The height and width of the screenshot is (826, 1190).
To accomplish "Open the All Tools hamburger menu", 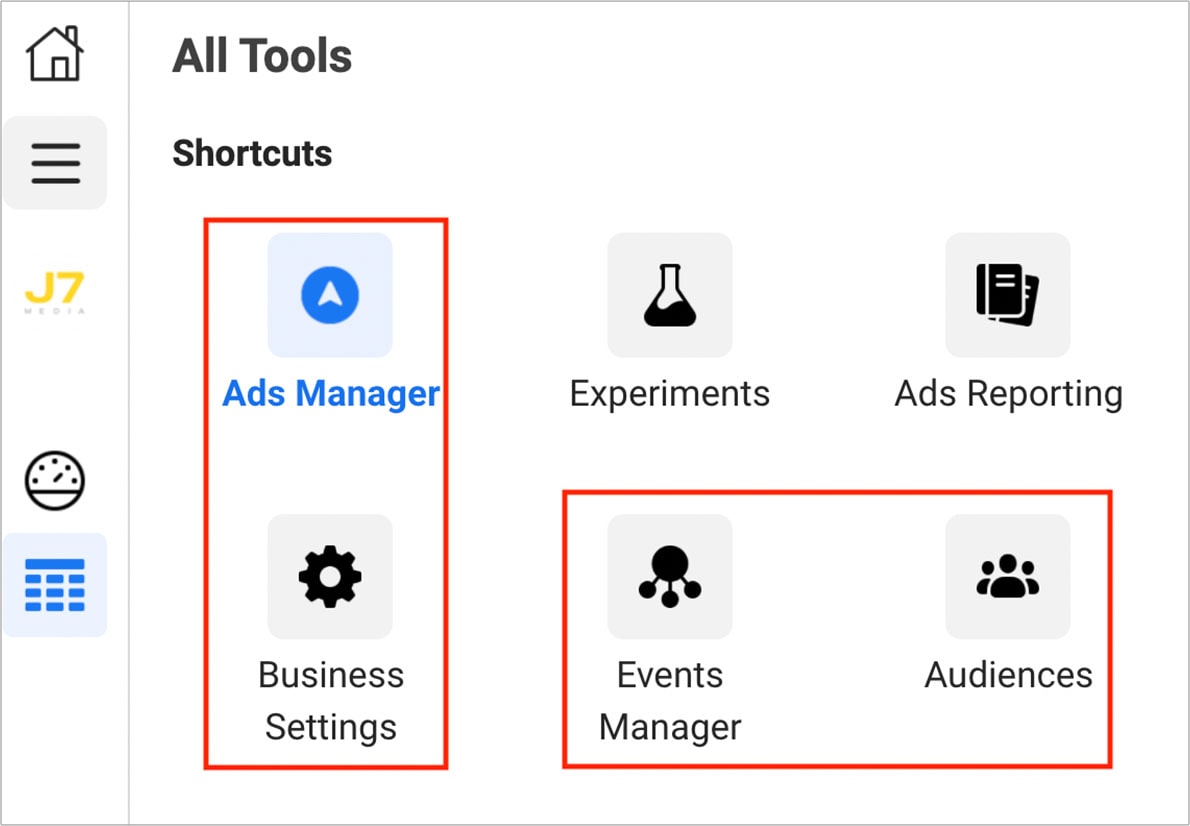I will (55, 162).
